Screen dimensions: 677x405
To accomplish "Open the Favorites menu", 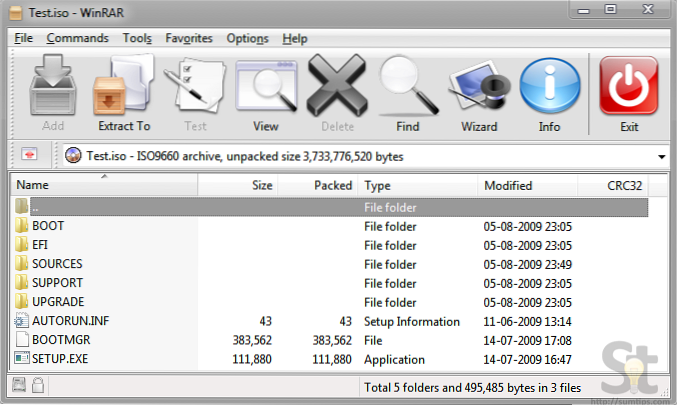I will click(189, 39).
